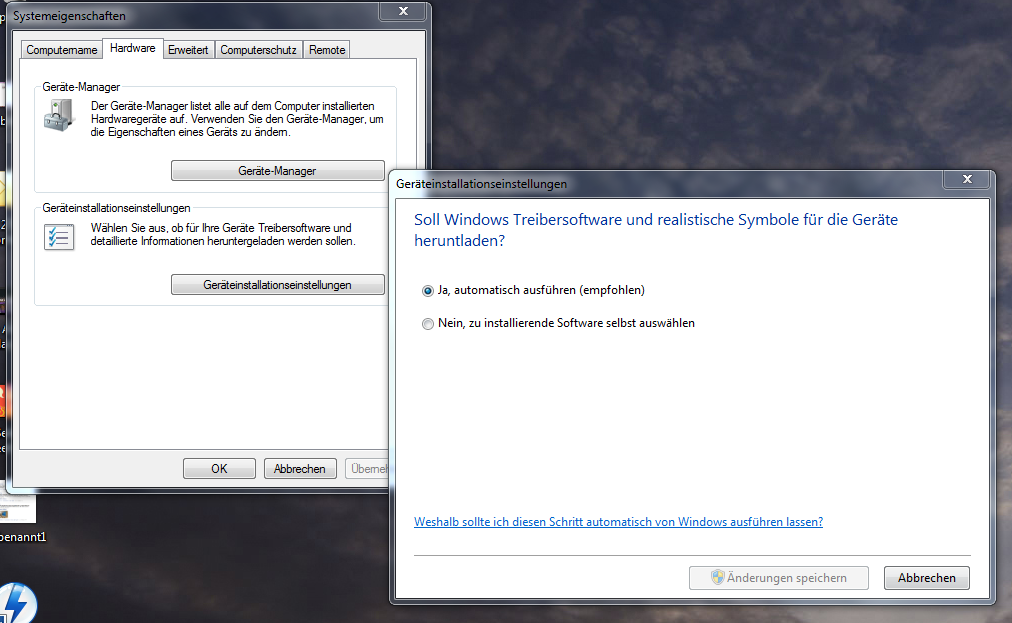Click Abbrechen in Systemeigenschaften window

(x=299, y=469)
